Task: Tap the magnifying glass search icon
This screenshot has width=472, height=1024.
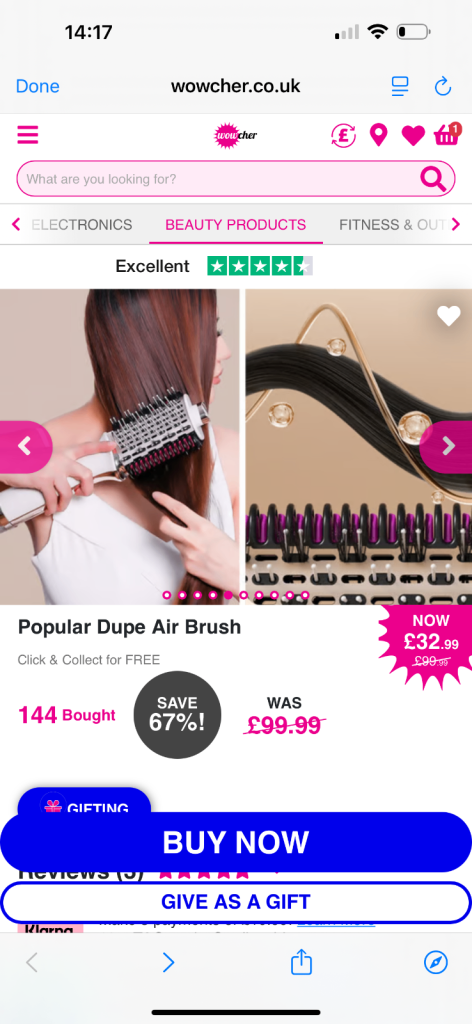Action: tap(433, 178)
